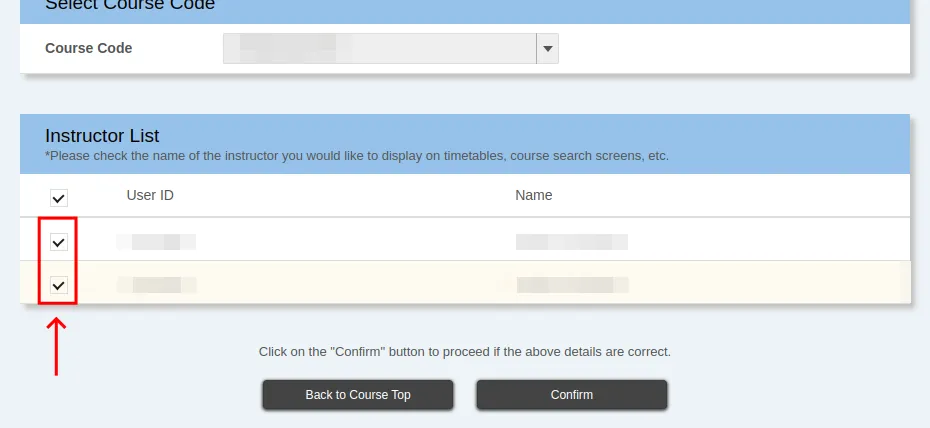Uncheck the first instructor's checkbox

(x=59, y=242)
